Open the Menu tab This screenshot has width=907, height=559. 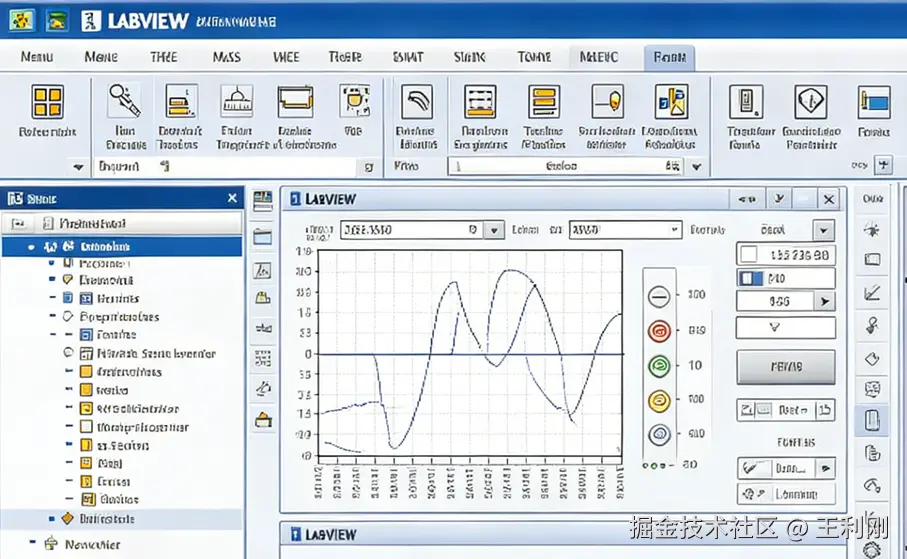point(36,57)
